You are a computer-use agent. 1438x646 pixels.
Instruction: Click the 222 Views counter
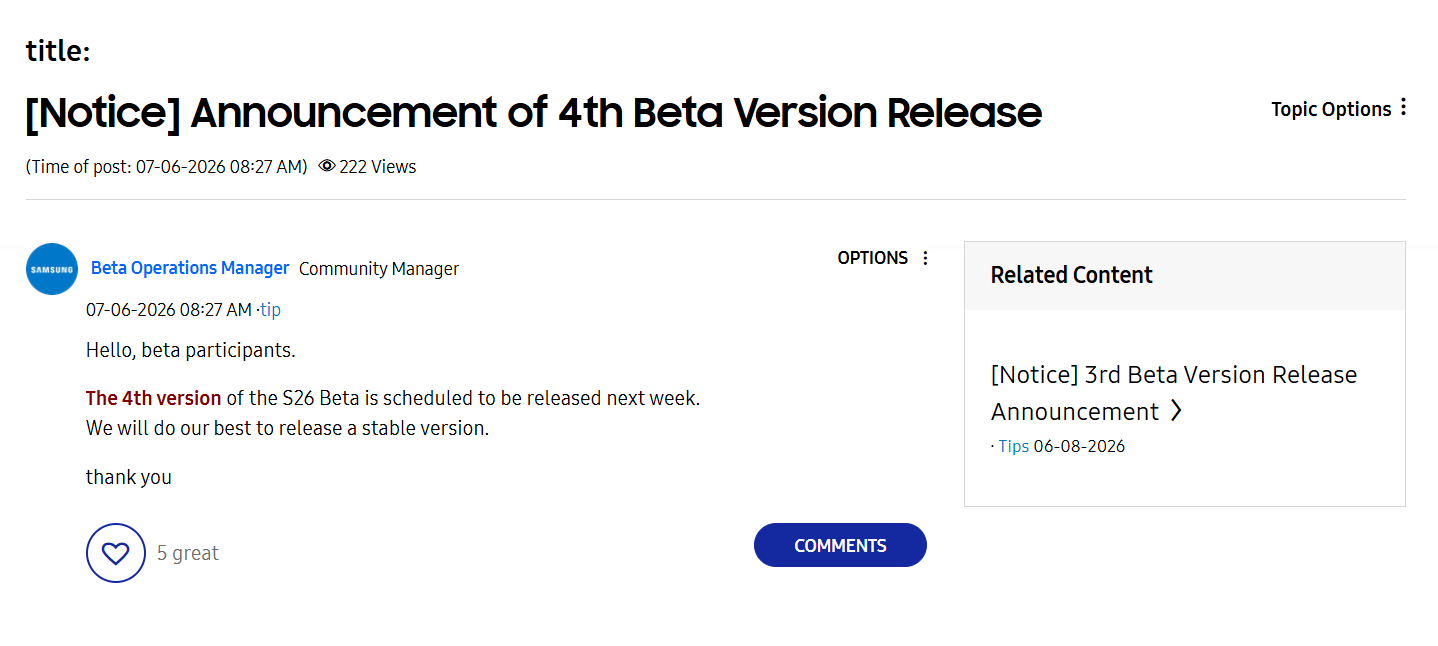click(x=377, y=167)
